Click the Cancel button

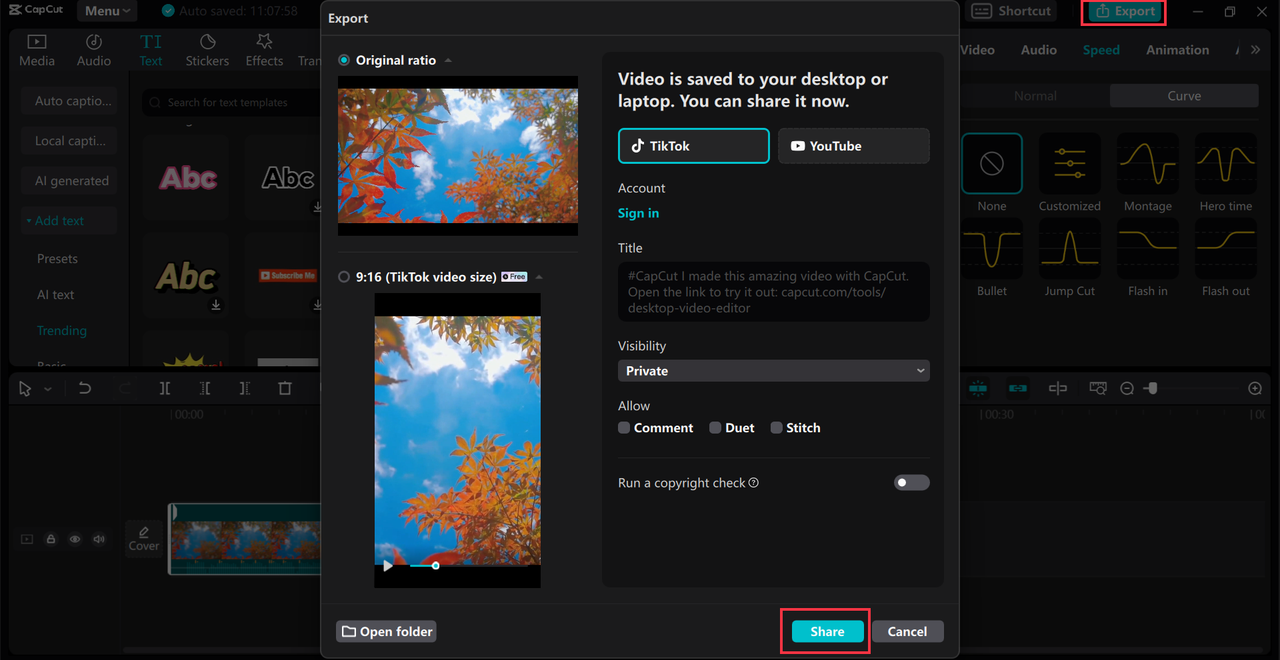pyautogui.click(x=907, y=632)
